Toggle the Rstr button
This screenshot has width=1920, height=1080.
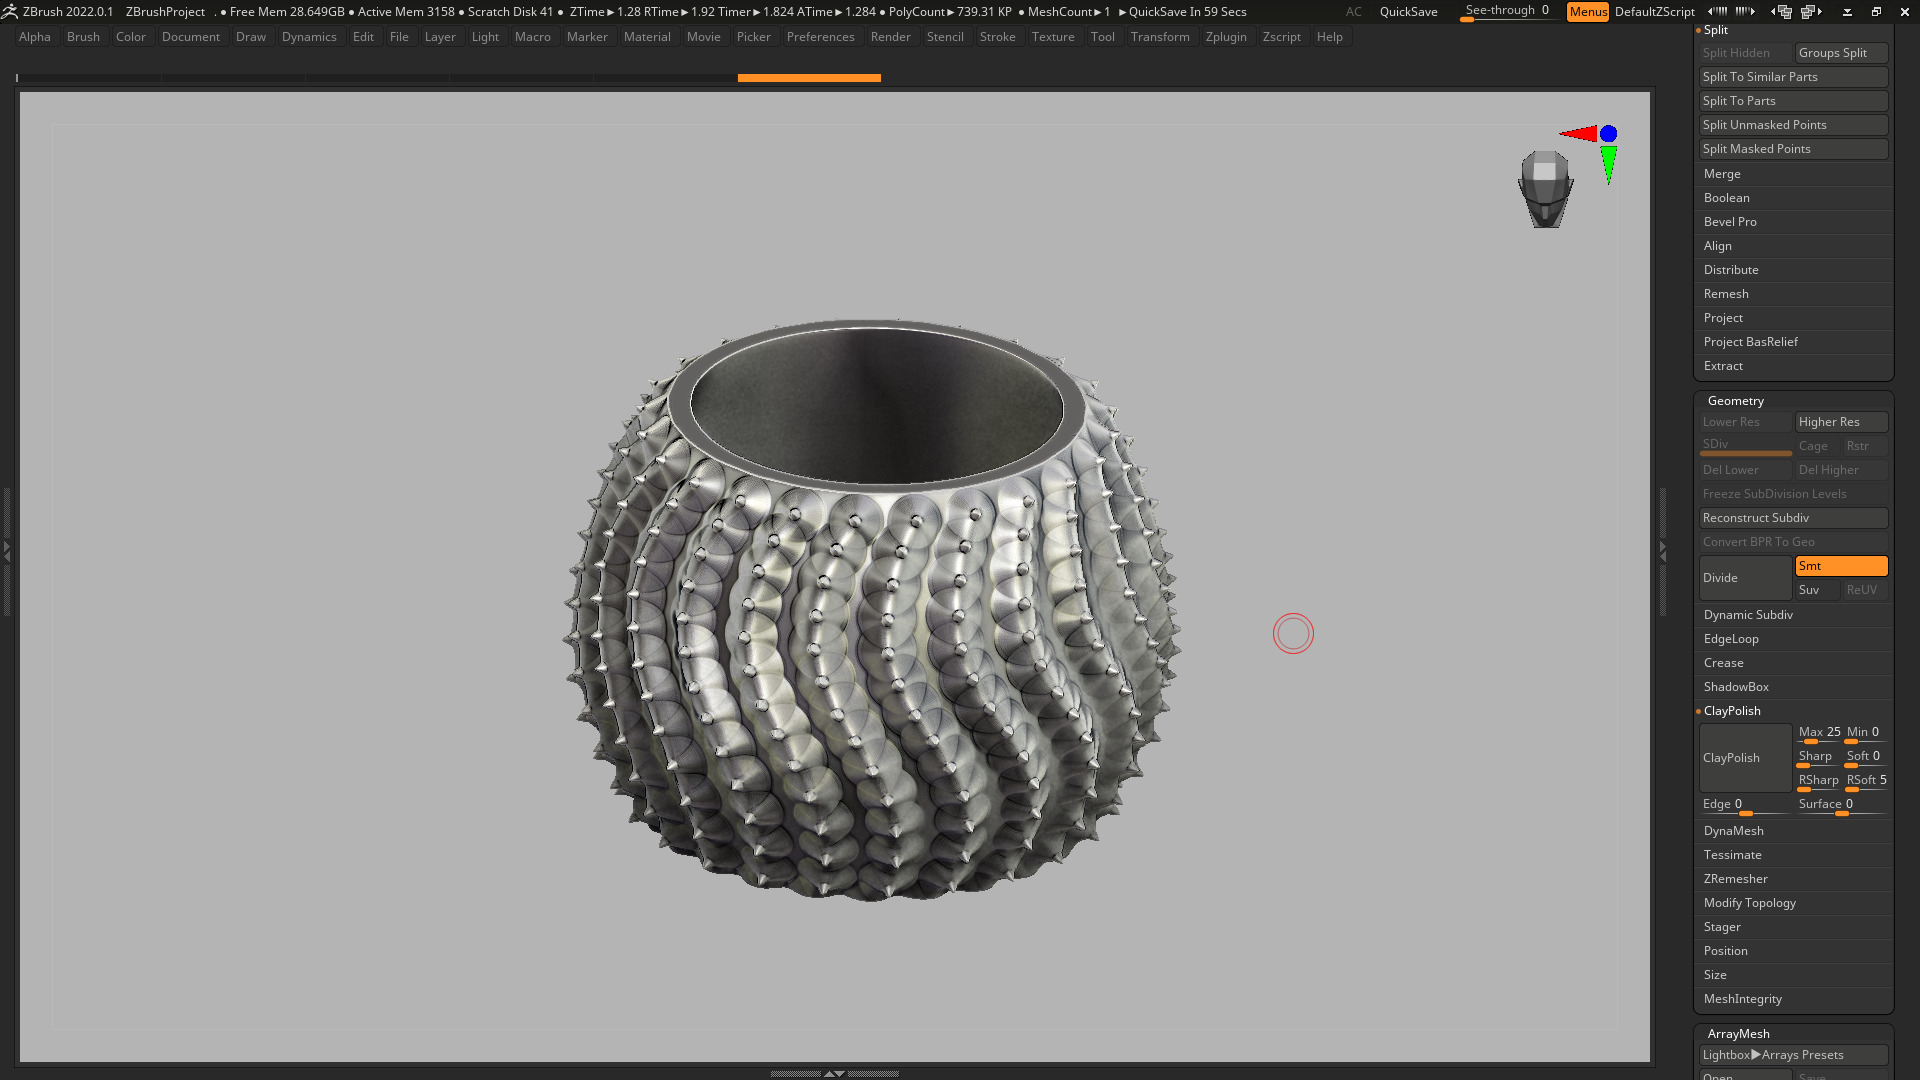pyautogui.click(x=1864, y=446)
